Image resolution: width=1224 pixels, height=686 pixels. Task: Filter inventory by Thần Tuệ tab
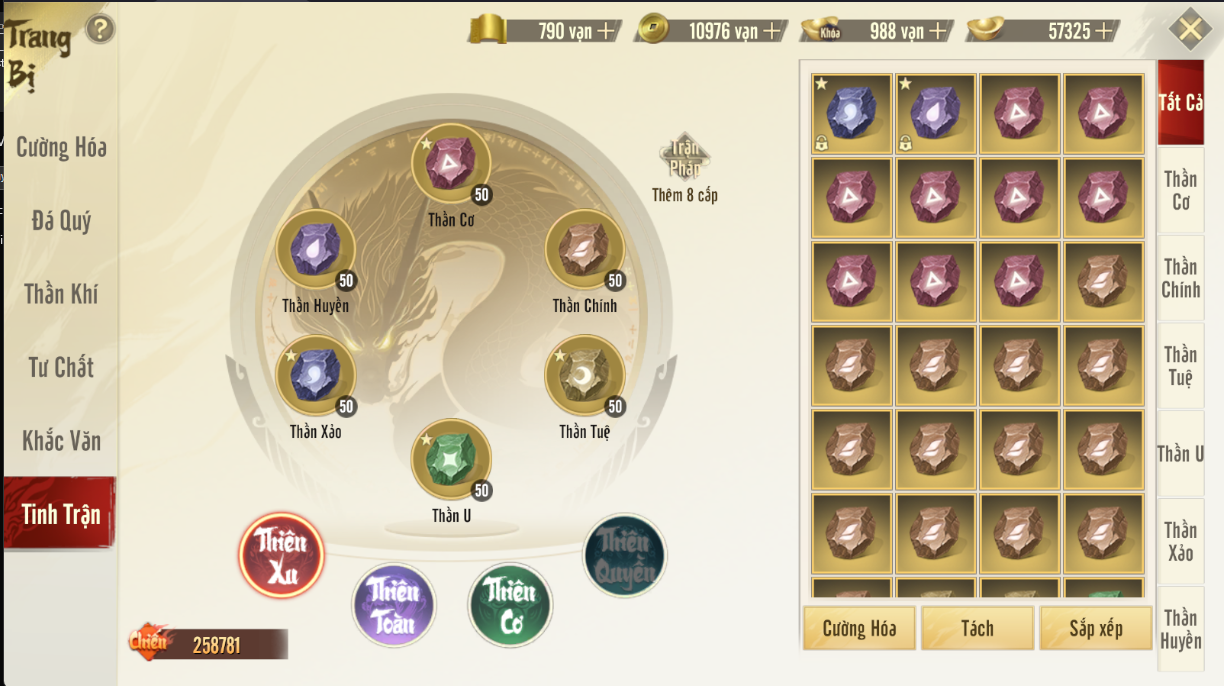click(1181, 366)
